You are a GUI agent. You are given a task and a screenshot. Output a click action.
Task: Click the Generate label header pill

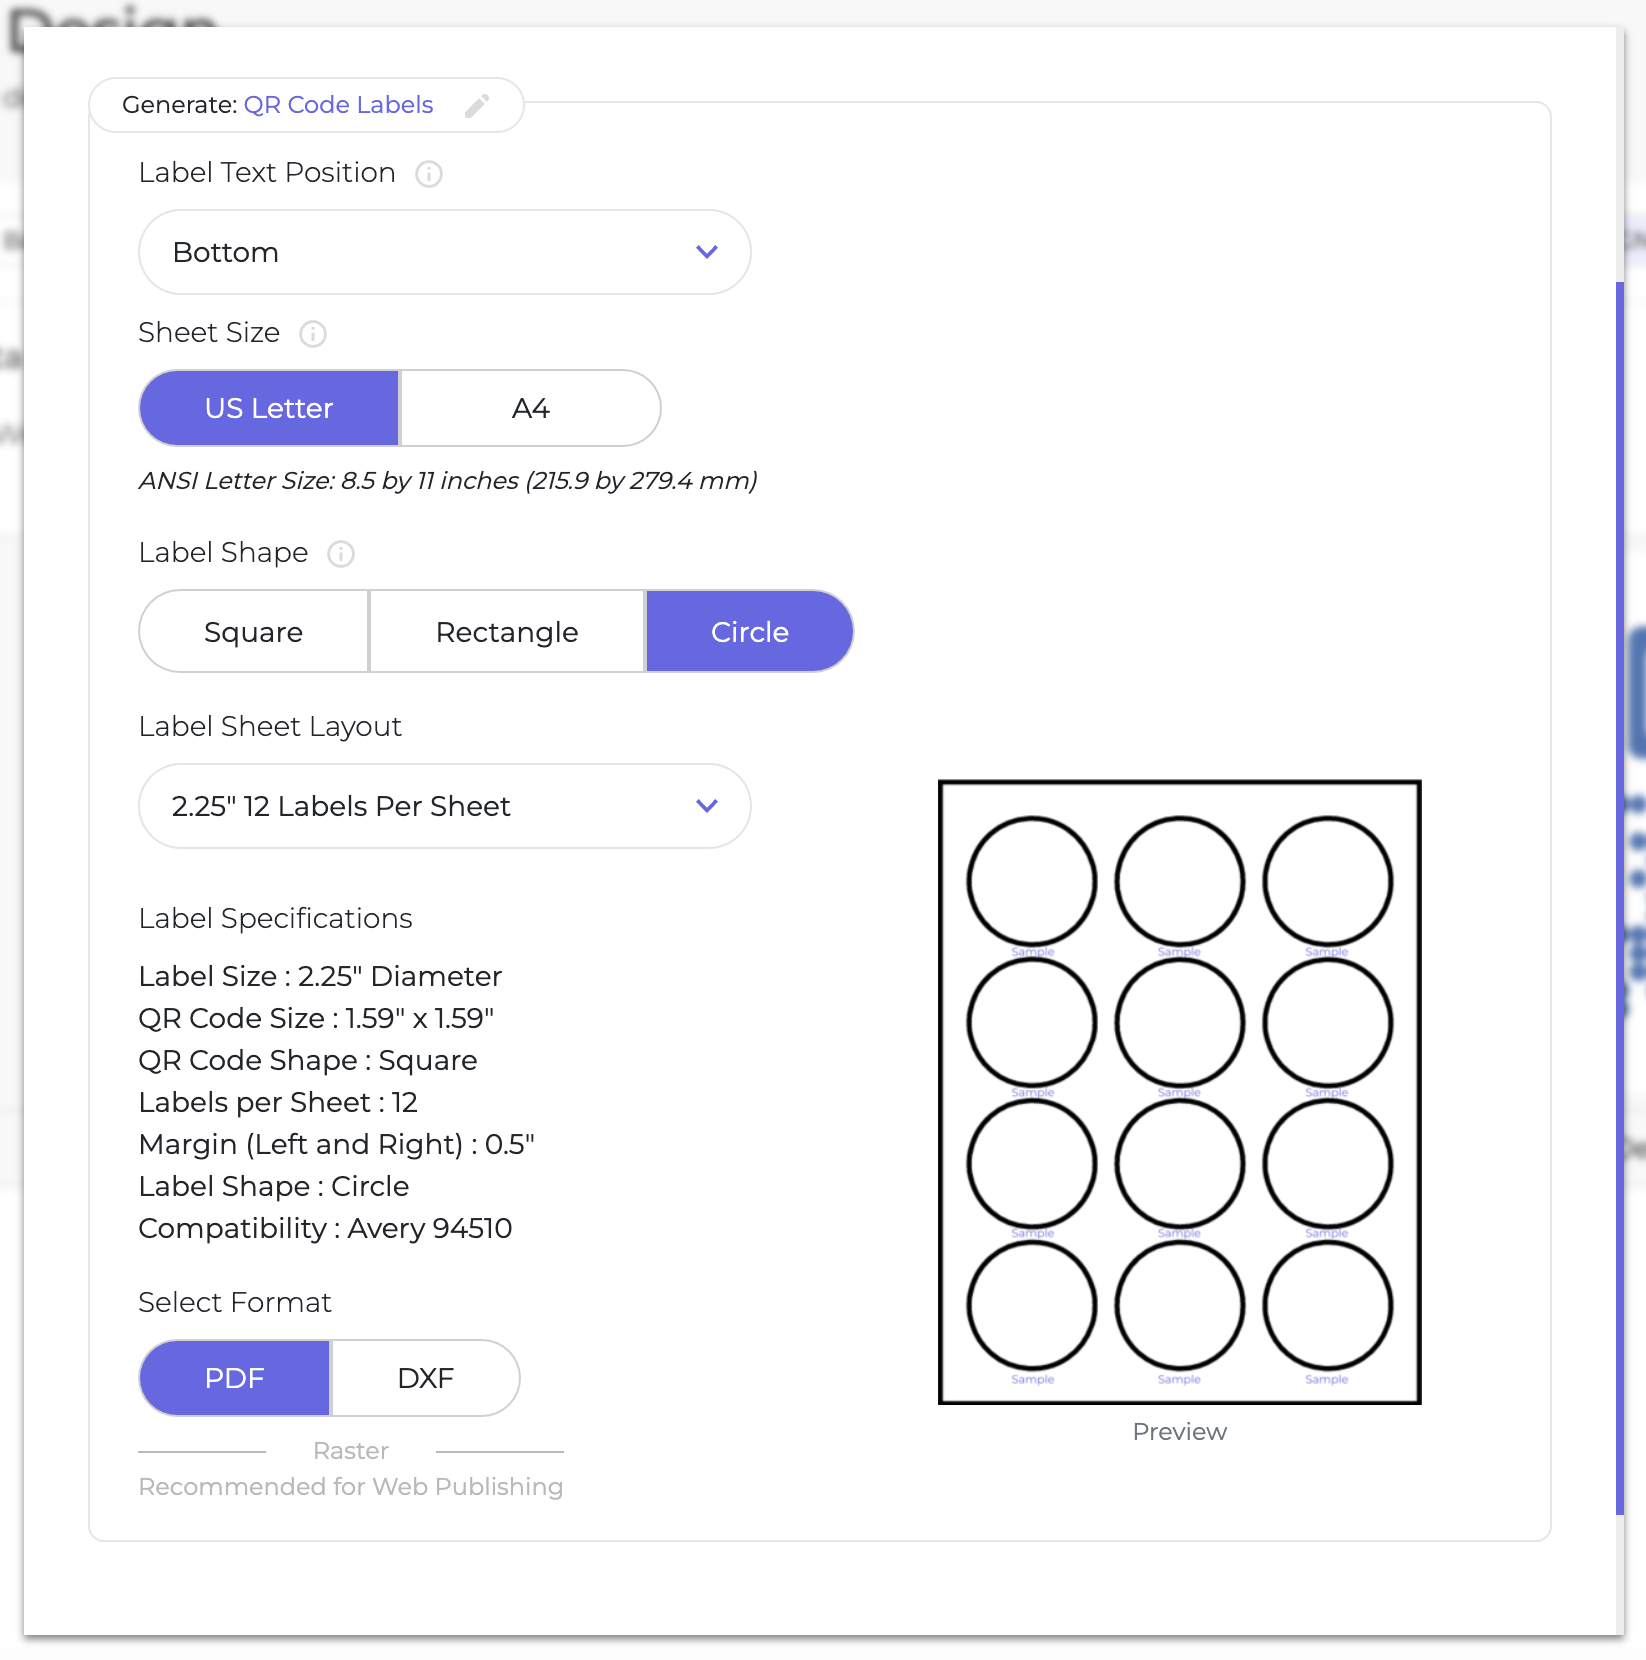tap(307, 105)
